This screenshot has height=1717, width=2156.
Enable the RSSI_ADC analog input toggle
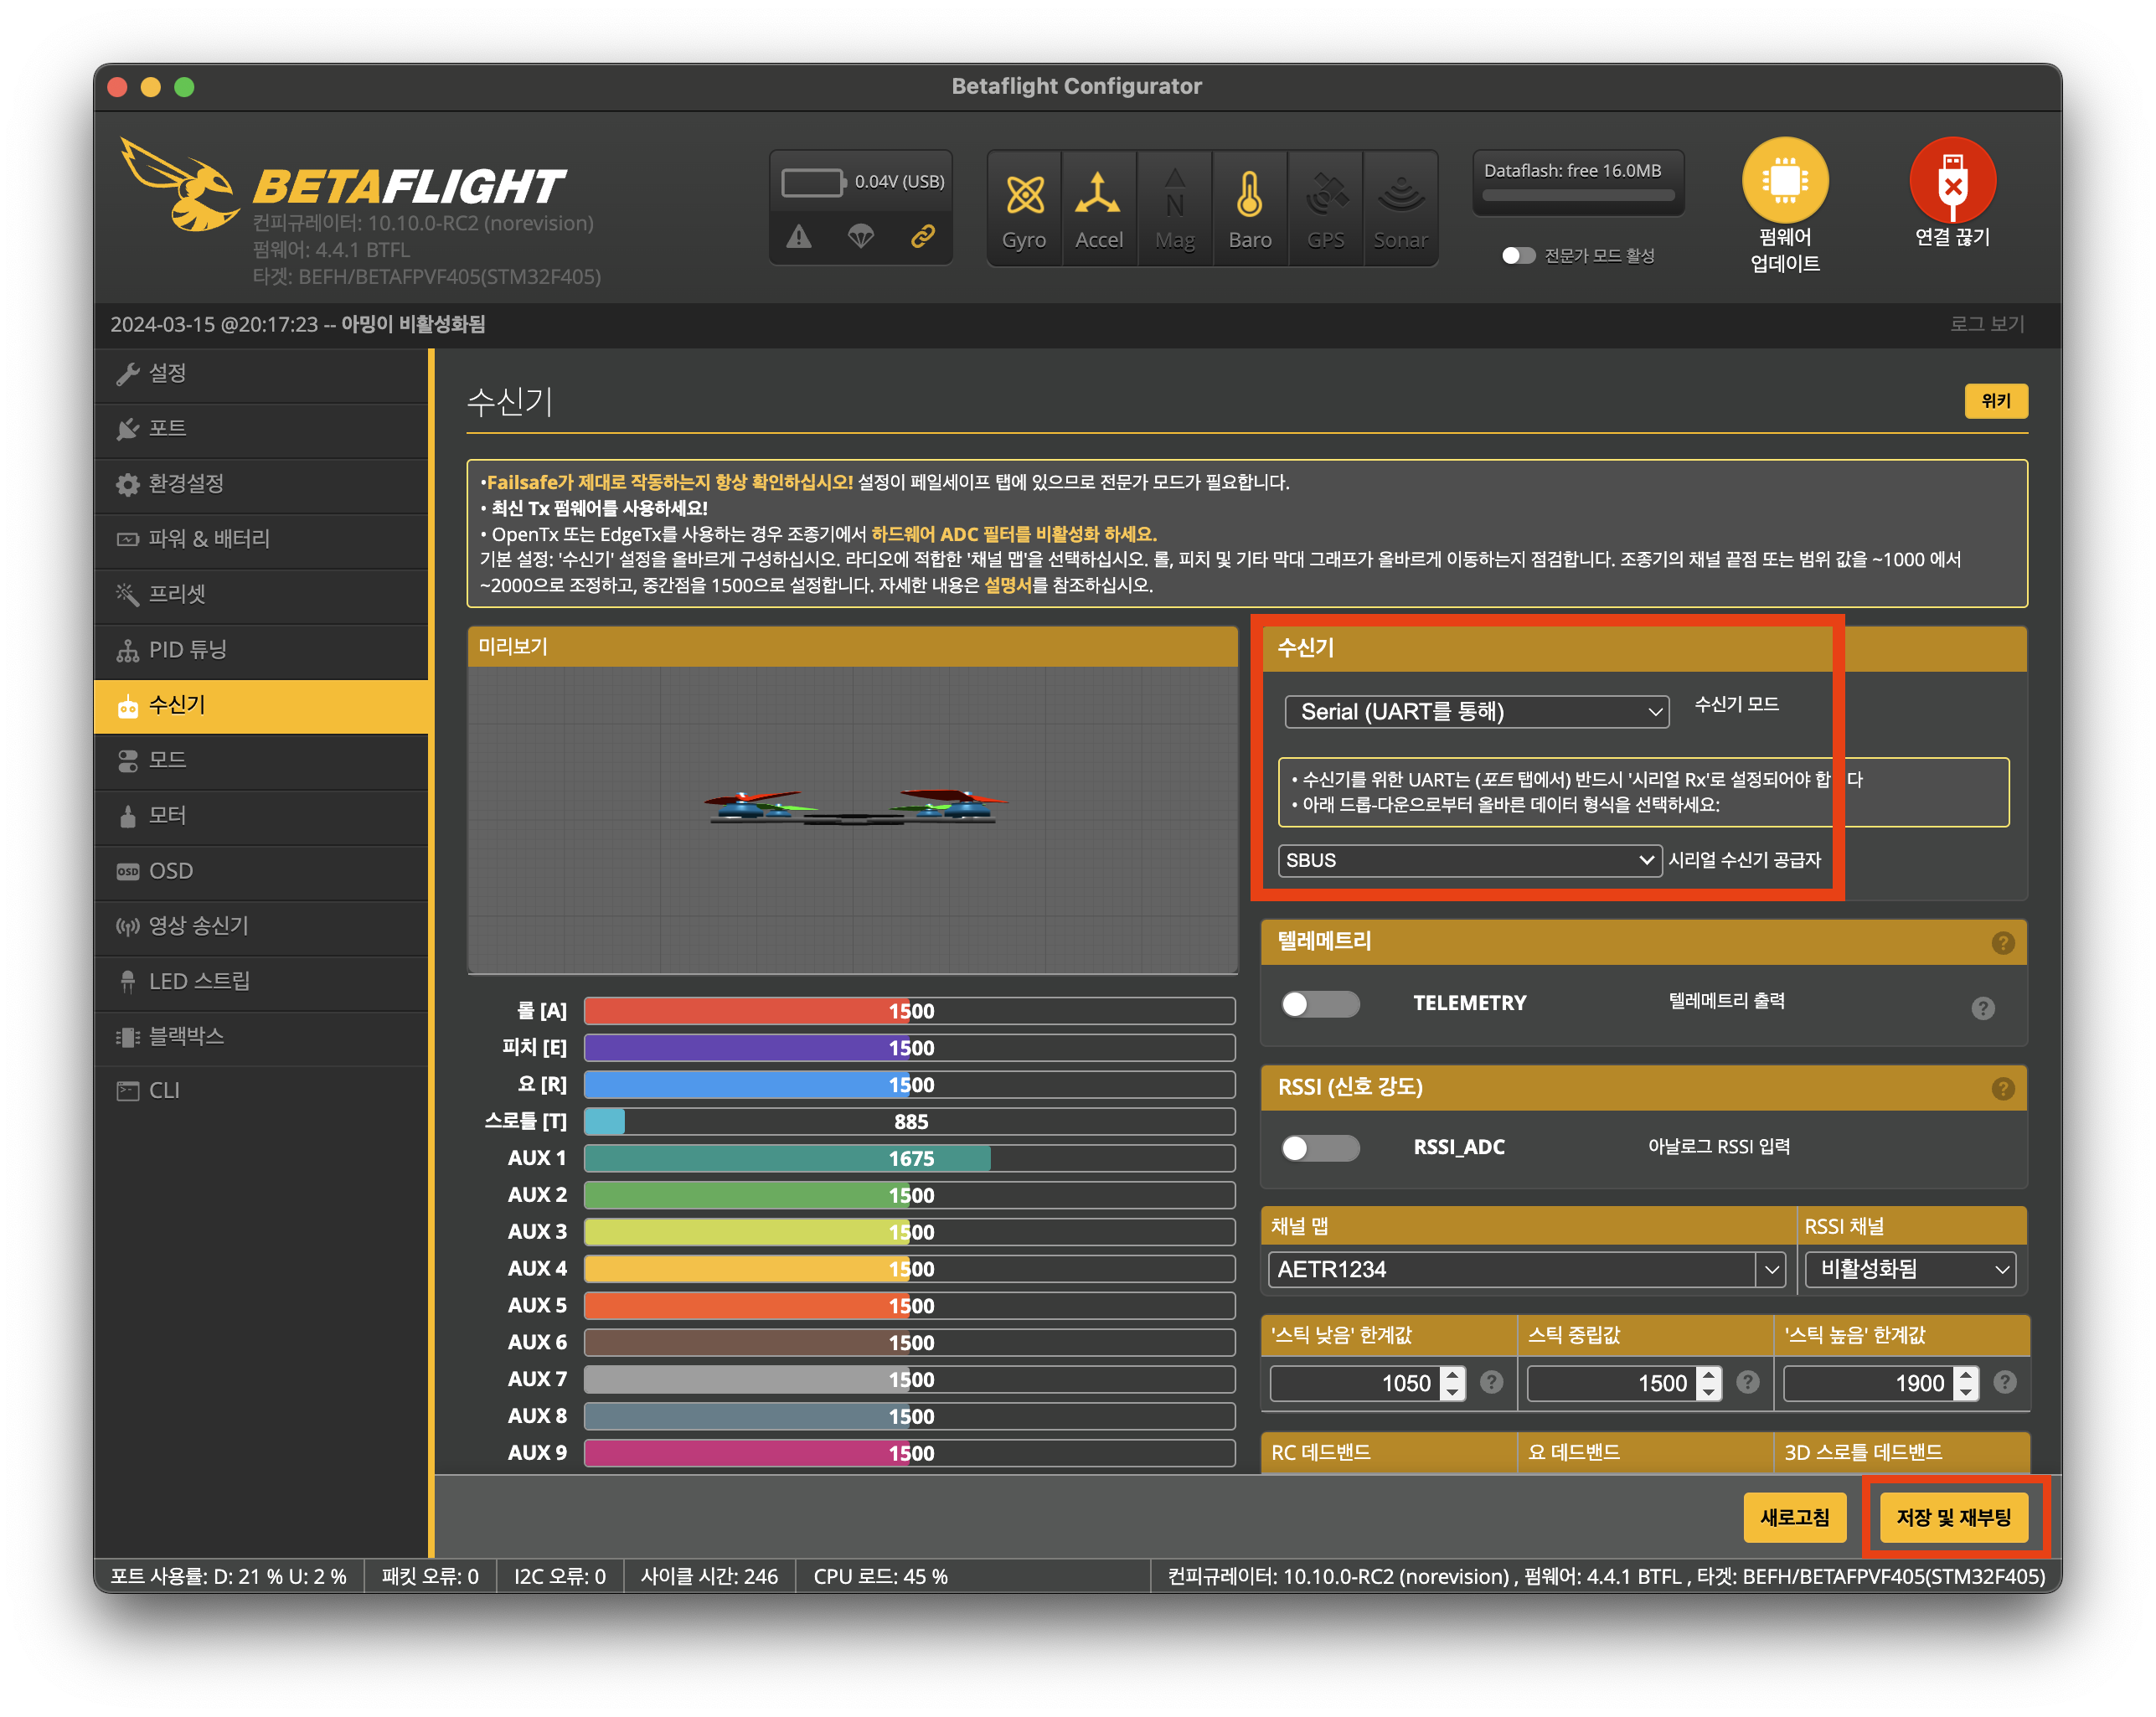[1320, 1147]
